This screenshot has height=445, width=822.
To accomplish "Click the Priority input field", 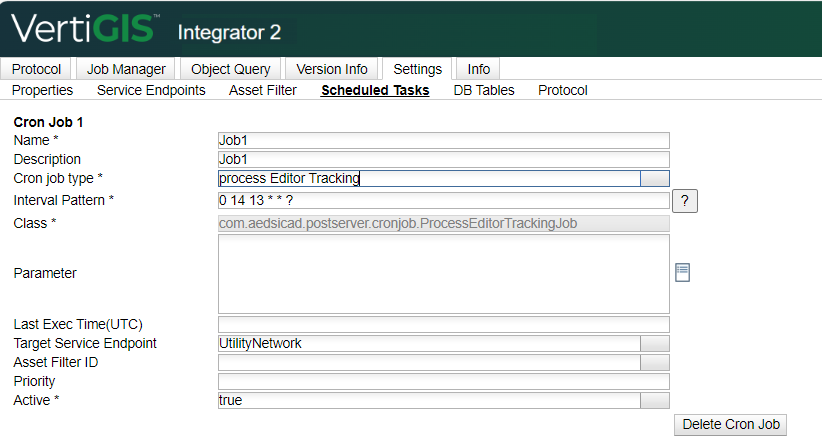I will (x=443, y=381).
